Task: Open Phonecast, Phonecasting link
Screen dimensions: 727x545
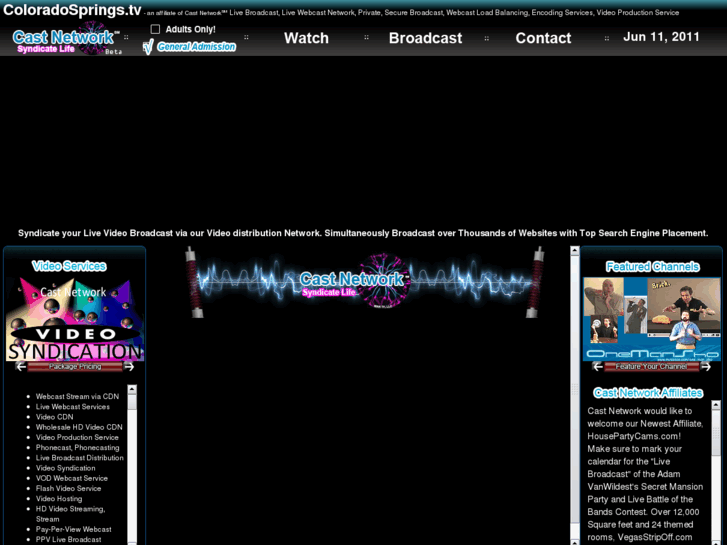Action: click(x=77, y=448)
